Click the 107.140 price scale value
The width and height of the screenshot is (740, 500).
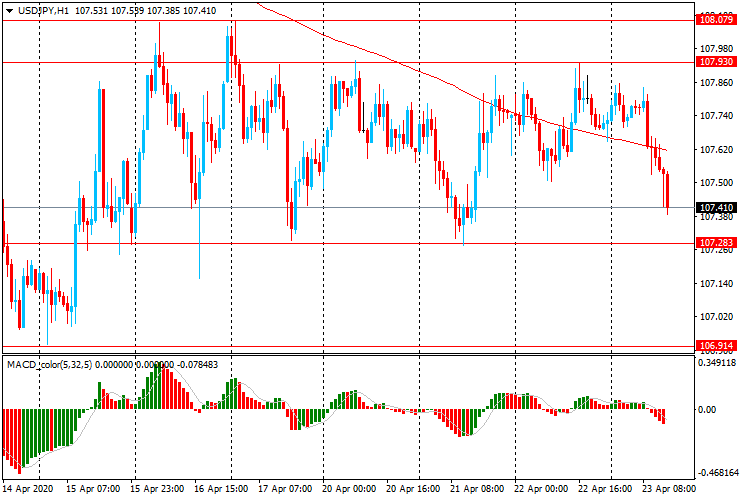coord(716,283)
